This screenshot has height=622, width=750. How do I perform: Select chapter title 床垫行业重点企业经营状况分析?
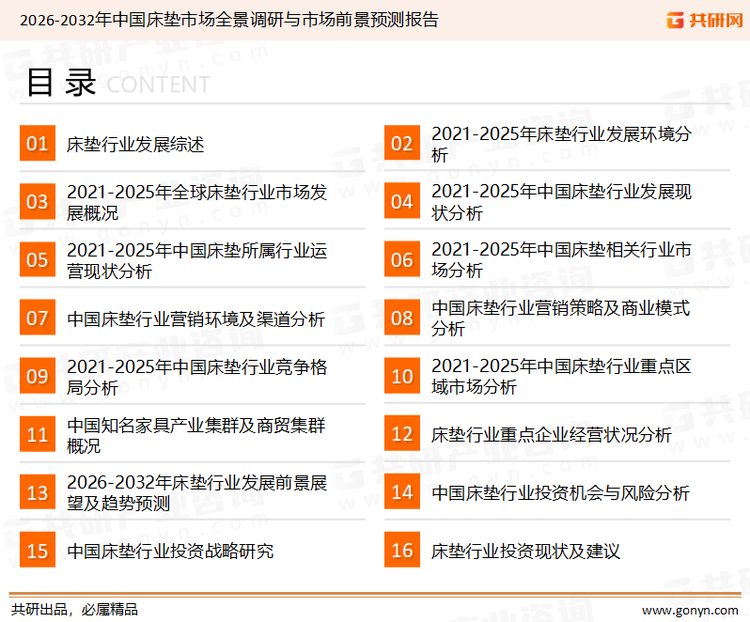pyautogui.click(x=551, y=435)
